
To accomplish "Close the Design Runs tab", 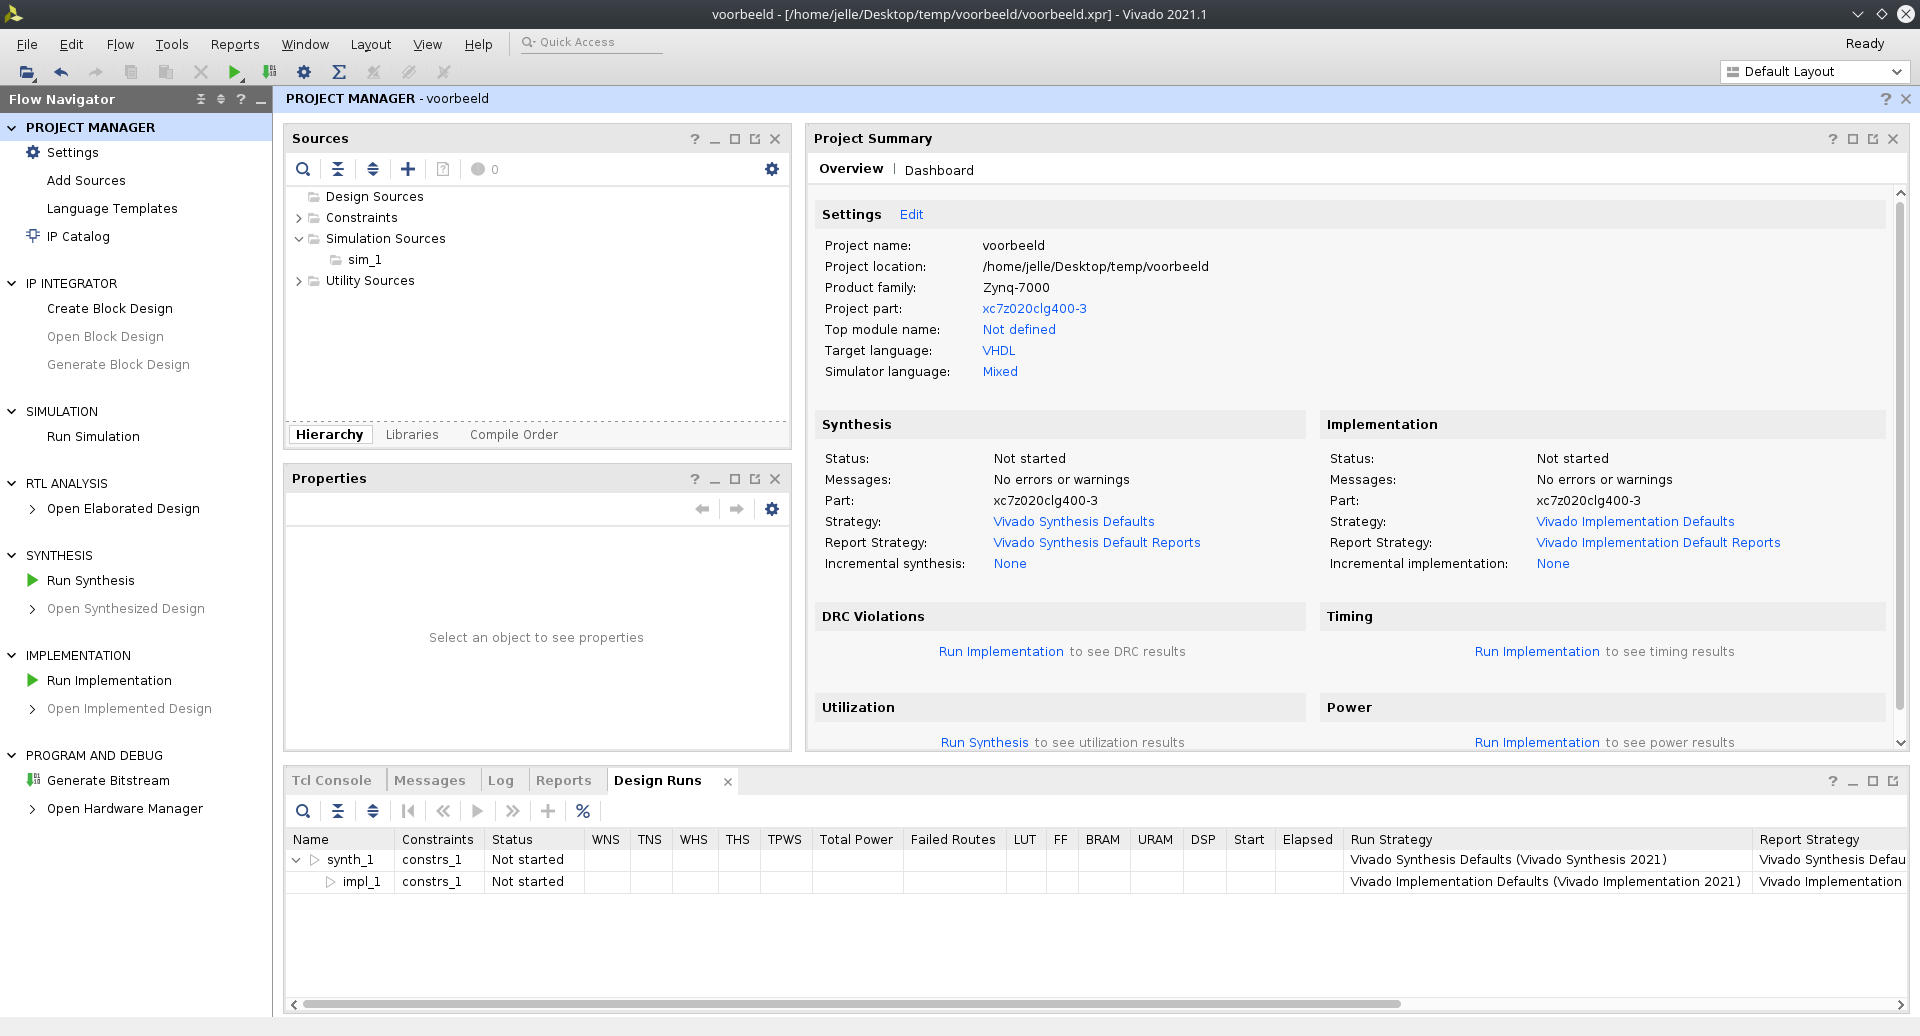I will pos(728,782).
